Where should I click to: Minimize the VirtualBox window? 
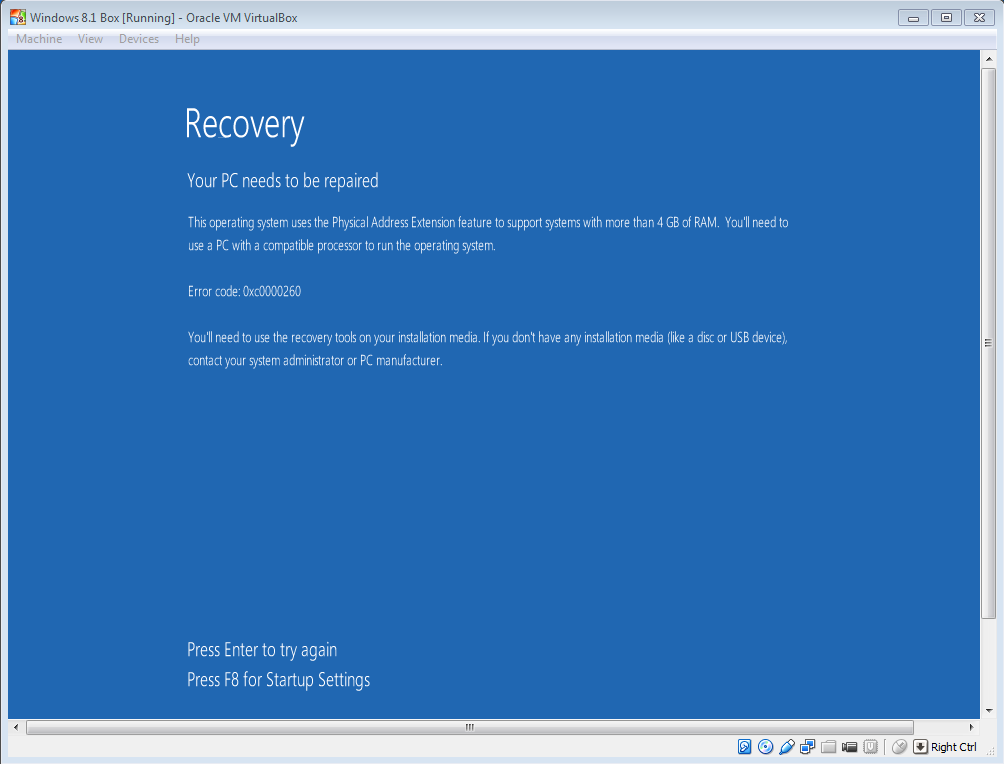click(x=913, y=18)
